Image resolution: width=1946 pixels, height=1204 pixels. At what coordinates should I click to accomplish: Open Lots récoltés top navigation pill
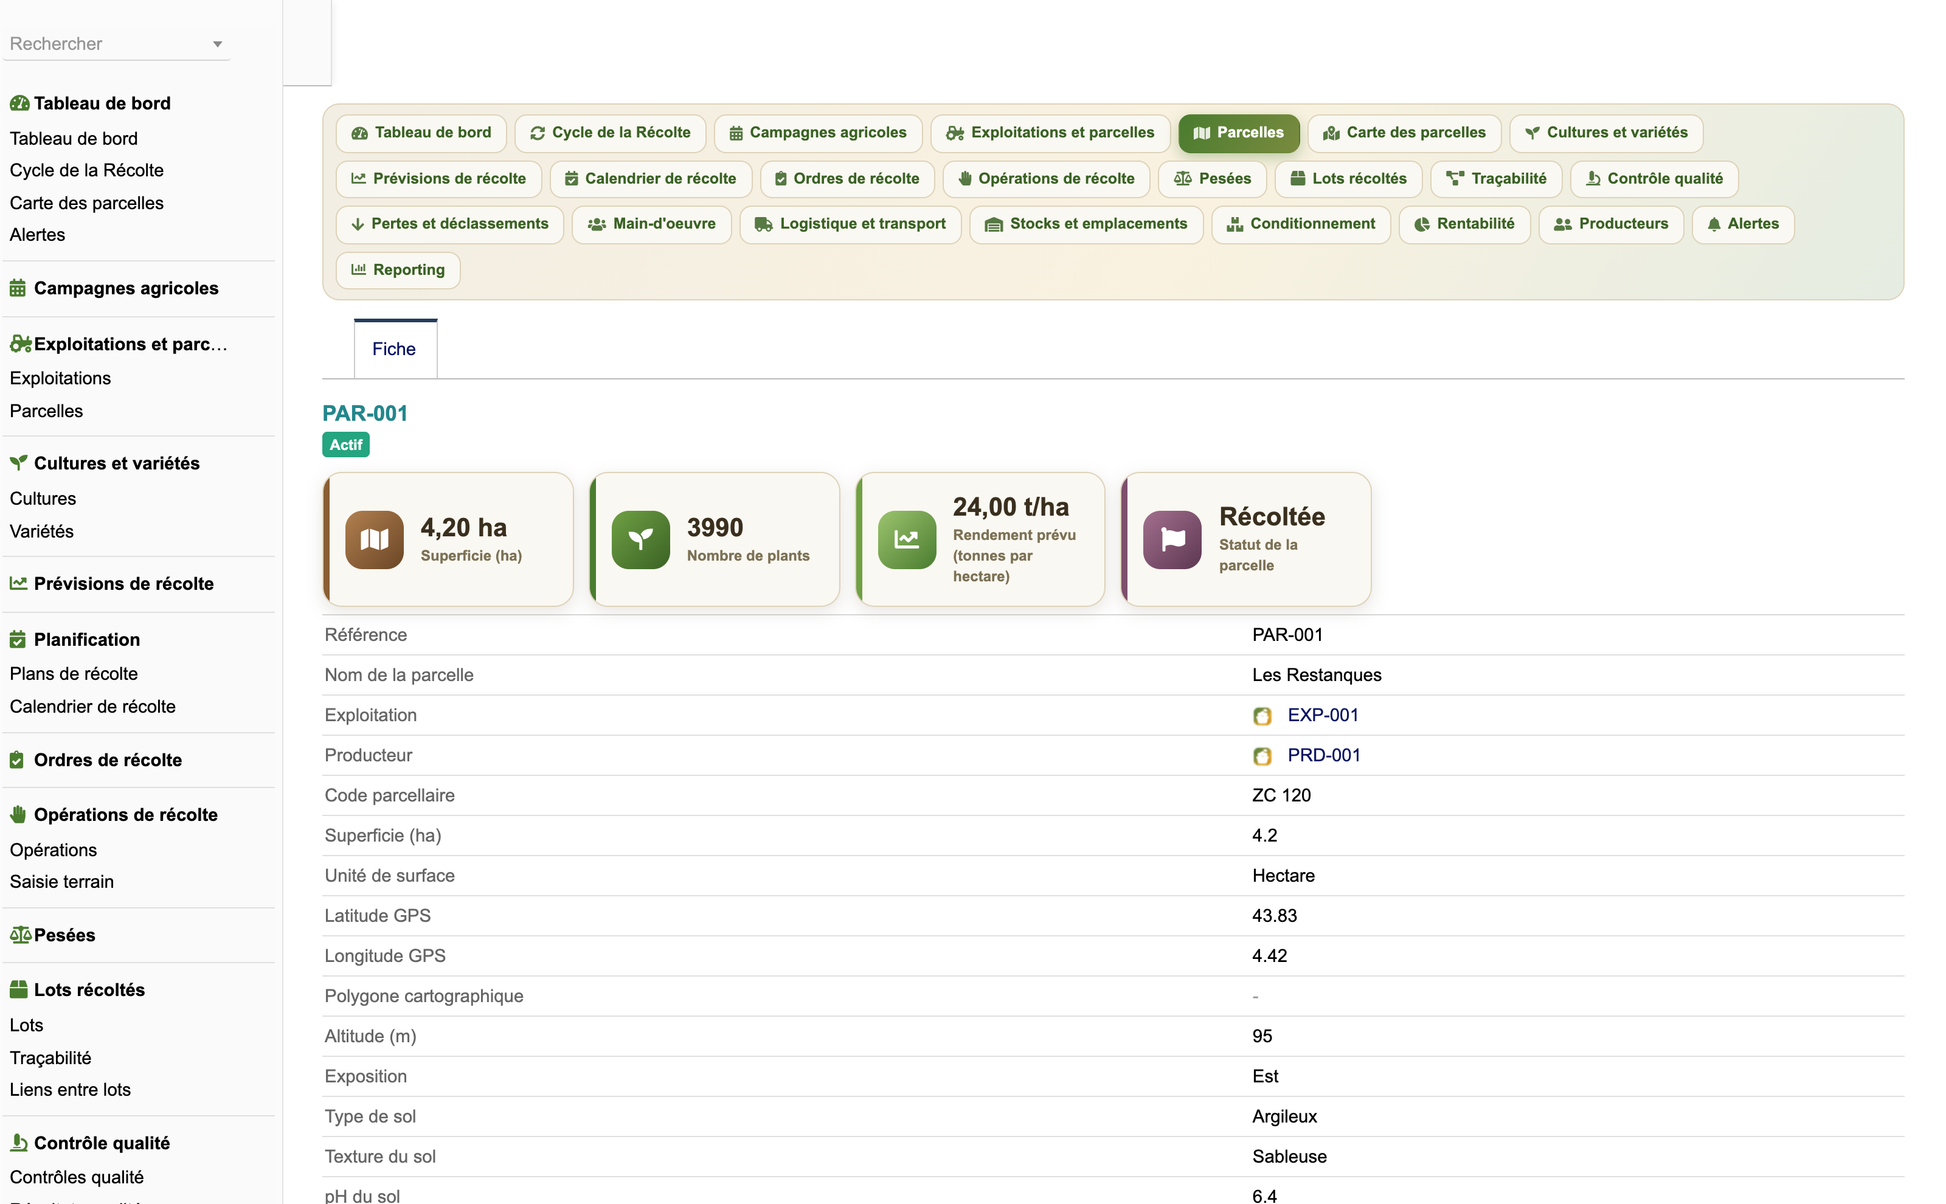tap(1348, 179)
